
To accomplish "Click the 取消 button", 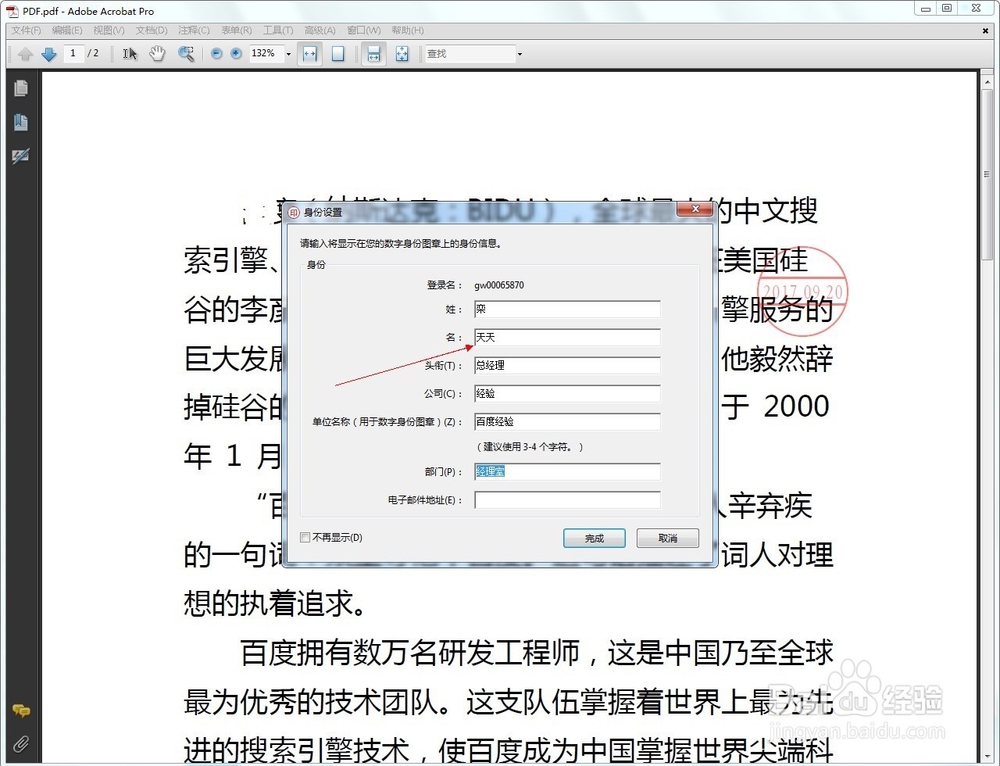I will (668, 538).
